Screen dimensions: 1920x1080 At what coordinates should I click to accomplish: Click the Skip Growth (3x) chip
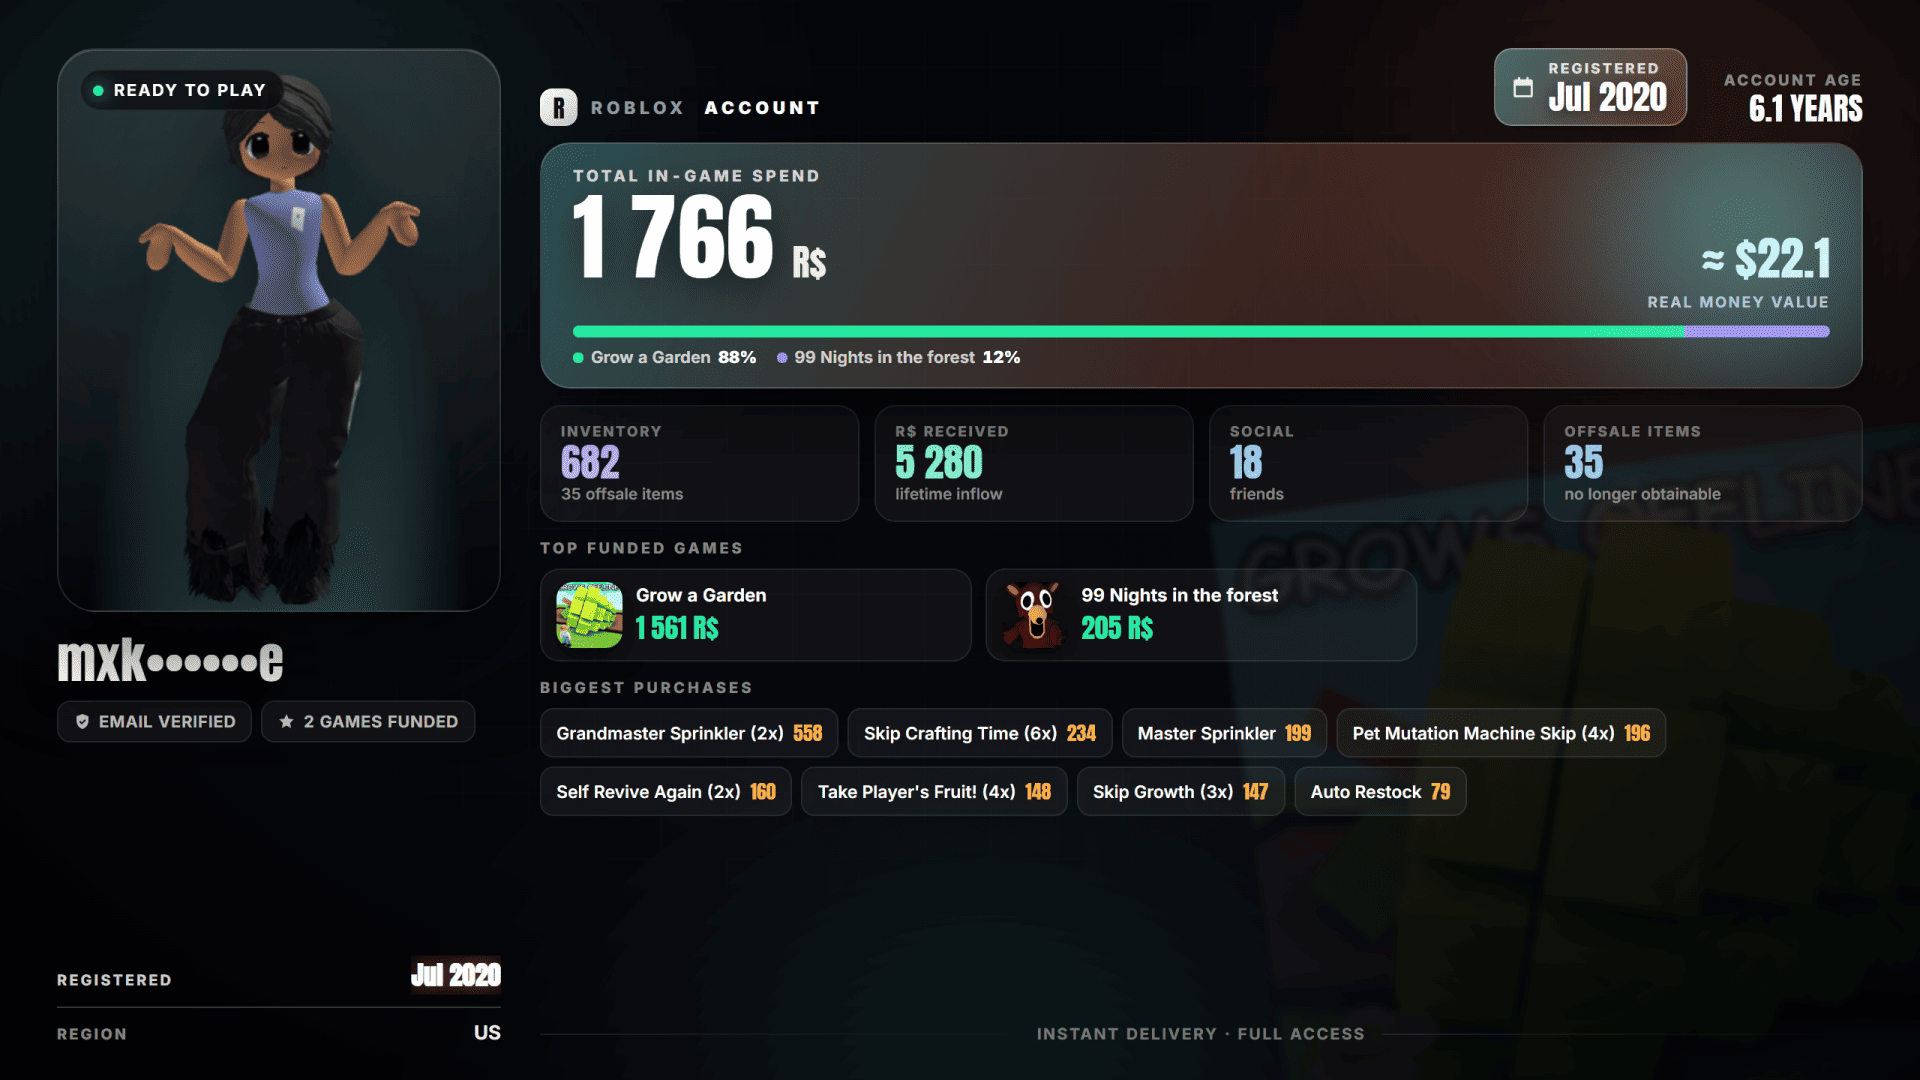(x=1181, y=791)
